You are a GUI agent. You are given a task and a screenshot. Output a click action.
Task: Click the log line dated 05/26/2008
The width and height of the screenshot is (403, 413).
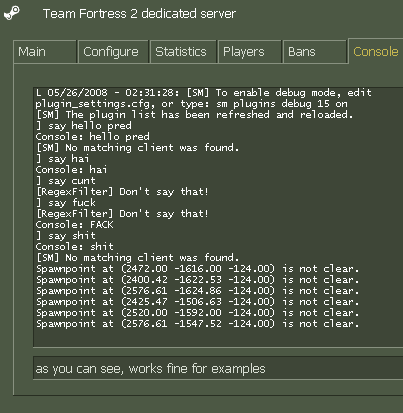pos(203,93)
